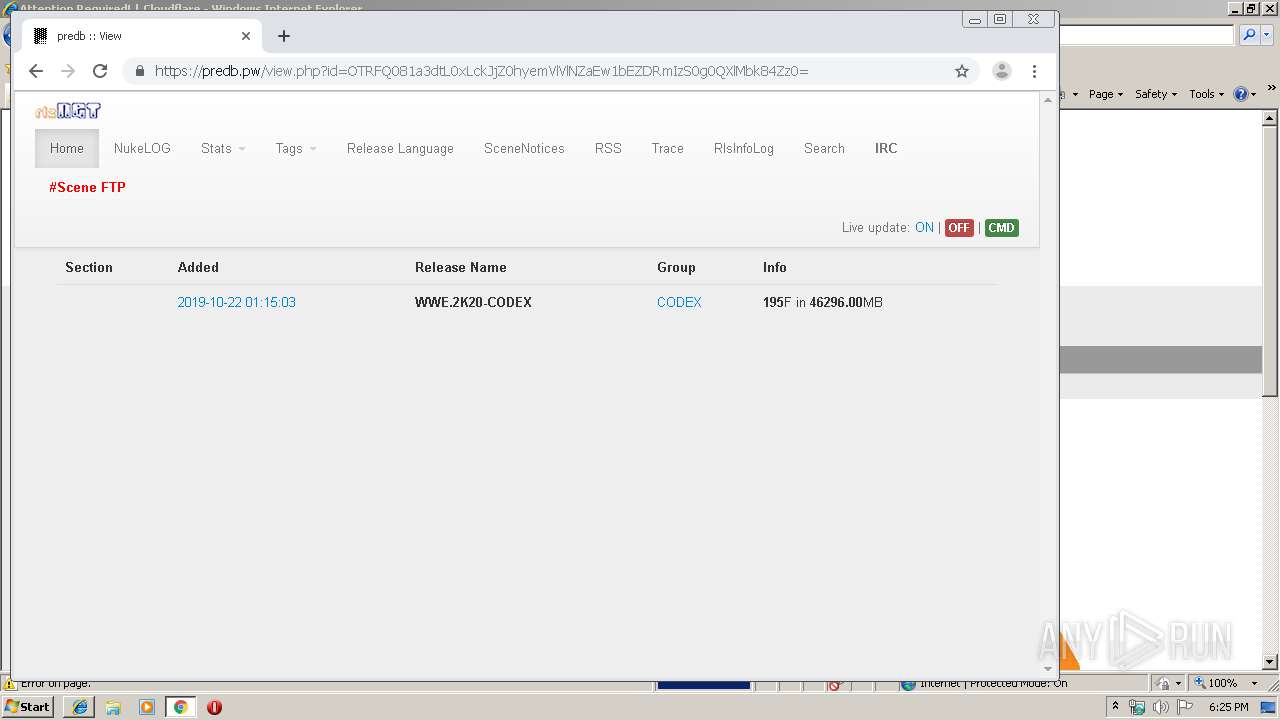This screenshot has height=720, width=1280.
Task: Show hidden system tray icons
Action: (x=1116, y=707)
